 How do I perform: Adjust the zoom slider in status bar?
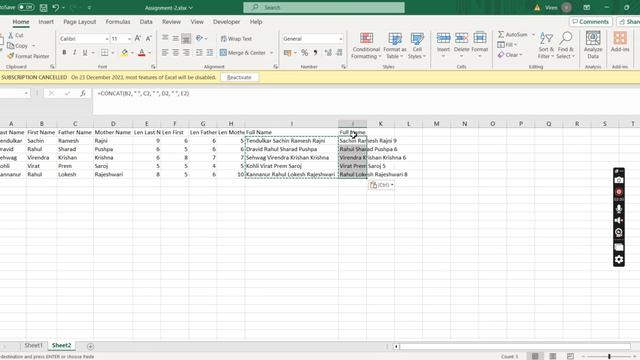609,356
